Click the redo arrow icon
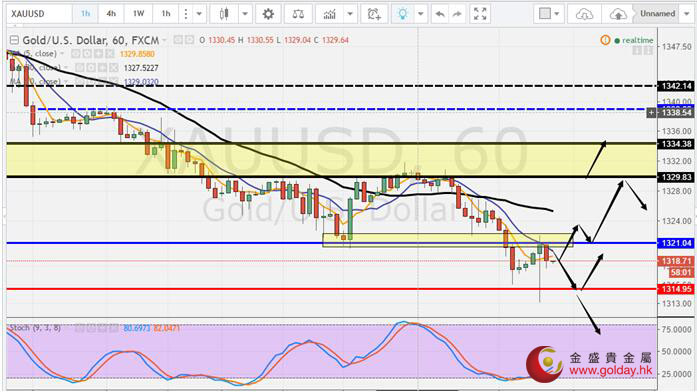The height and width of the screenshot is (392, 697). [x=457, y=14]
